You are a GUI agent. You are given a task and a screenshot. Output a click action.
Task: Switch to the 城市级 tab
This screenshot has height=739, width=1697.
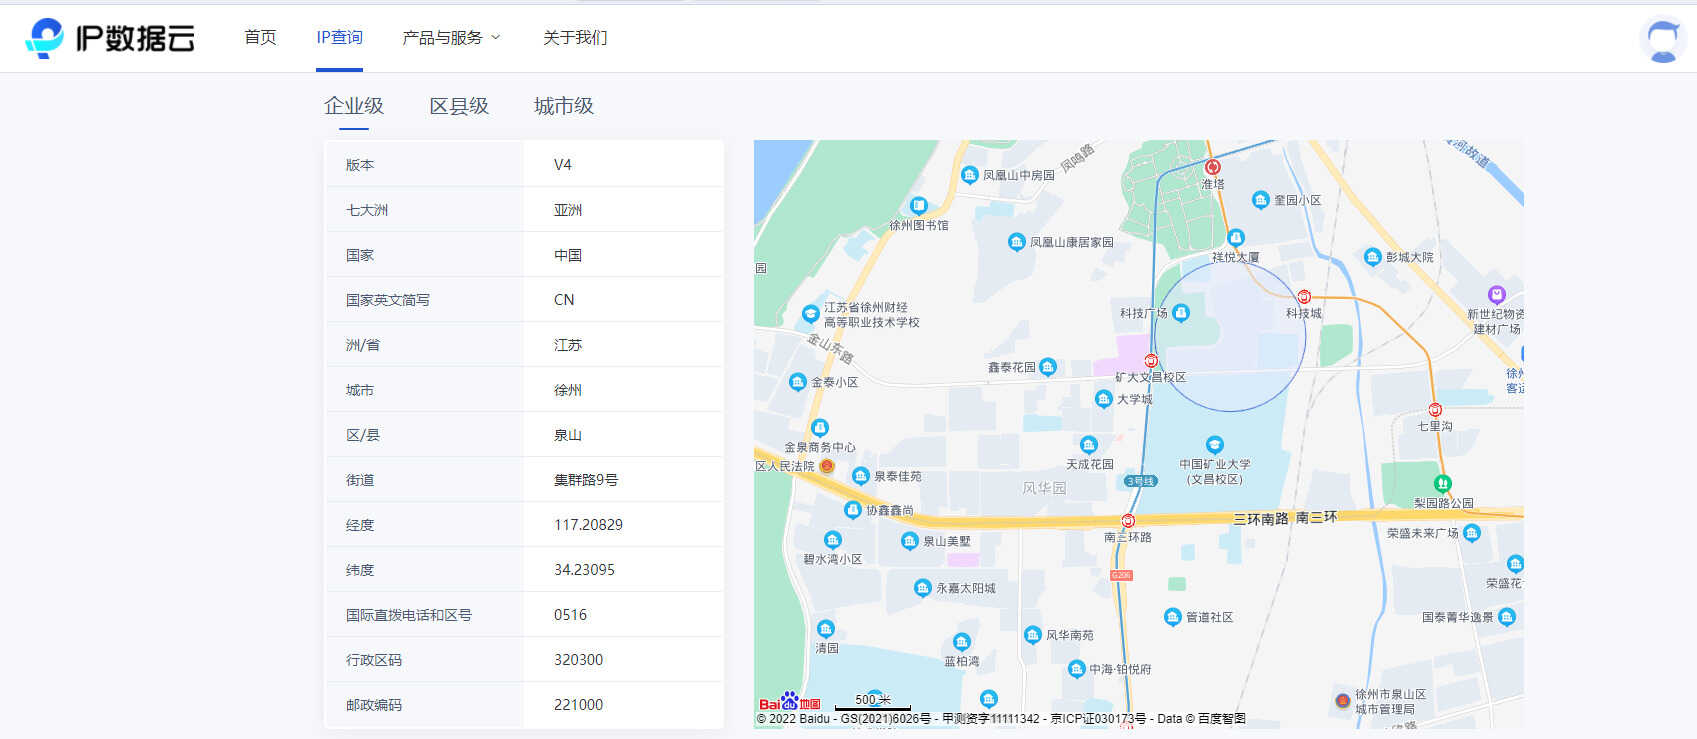click(564, 106)
